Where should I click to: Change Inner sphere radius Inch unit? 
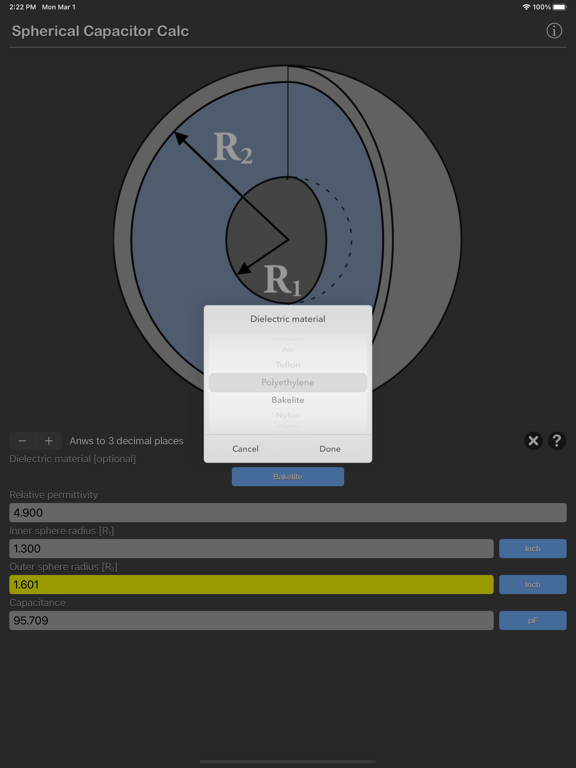(532, 549)
